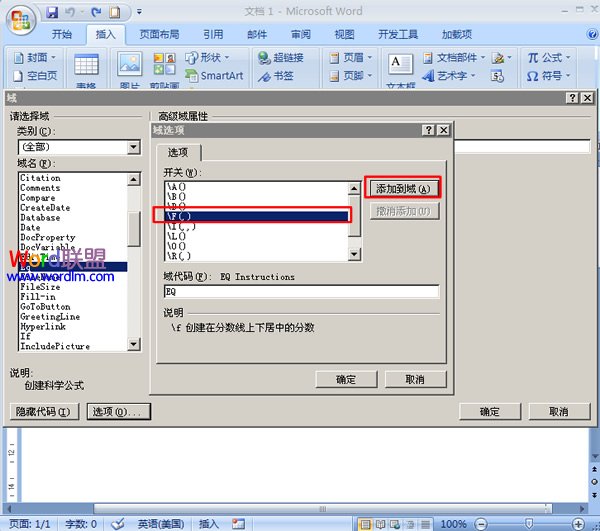Expand the 形状 shapes dropdown
This screenshot has height=531, width=600.
pyautogui.click(x=226, y=58)
